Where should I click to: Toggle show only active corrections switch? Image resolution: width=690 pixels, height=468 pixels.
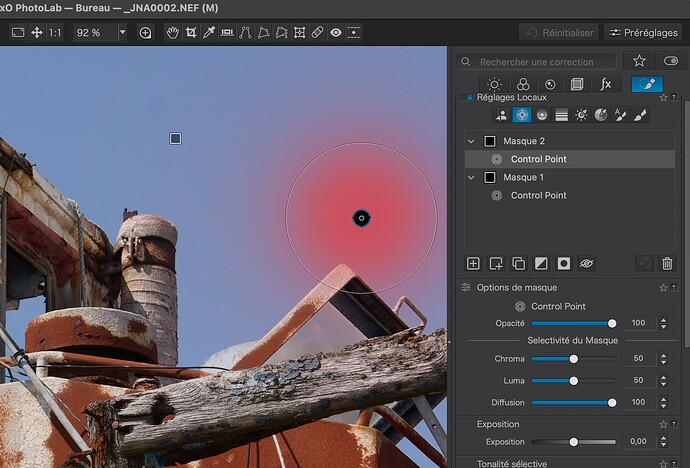tap(670, 61)
